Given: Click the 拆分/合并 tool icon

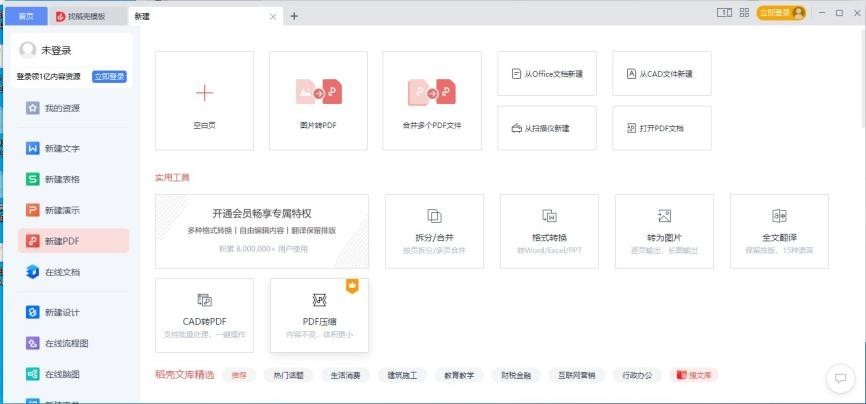Looking at the screenshot, I should coord(434,216).
